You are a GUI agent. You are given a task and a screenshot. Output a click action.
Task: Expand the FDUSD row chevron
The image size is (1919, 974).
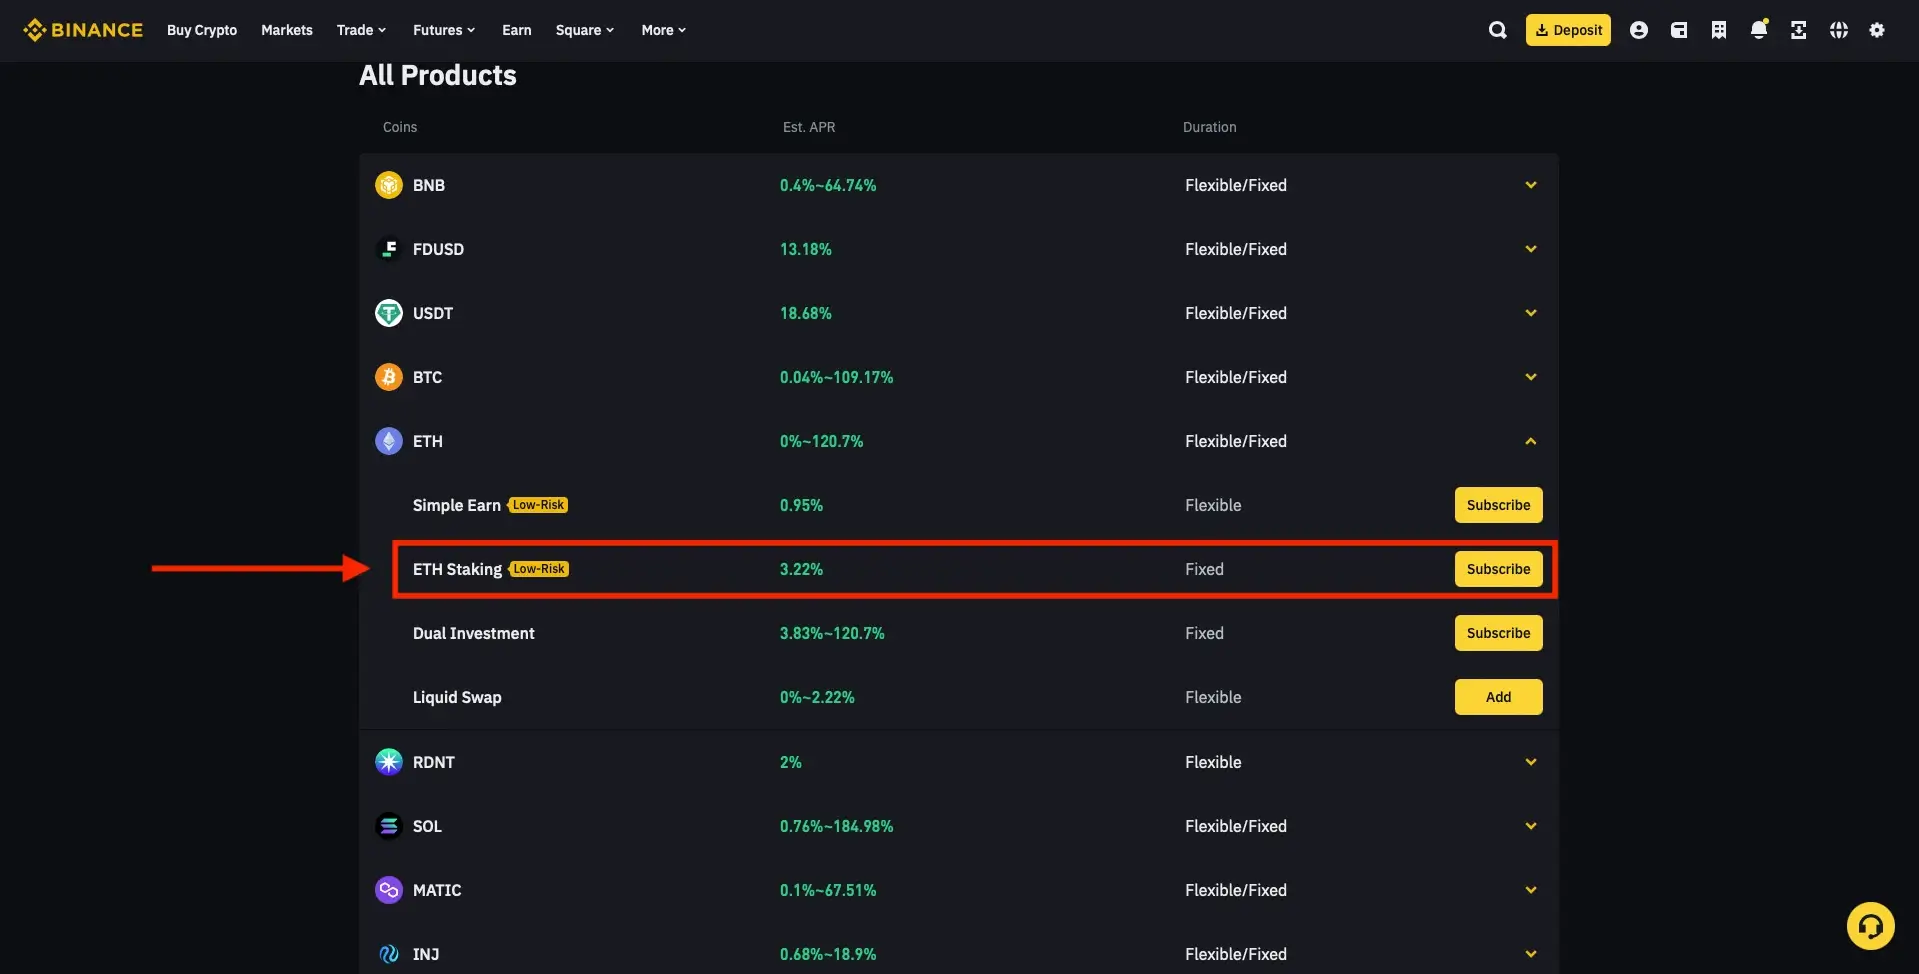[x=1531, y=249]
